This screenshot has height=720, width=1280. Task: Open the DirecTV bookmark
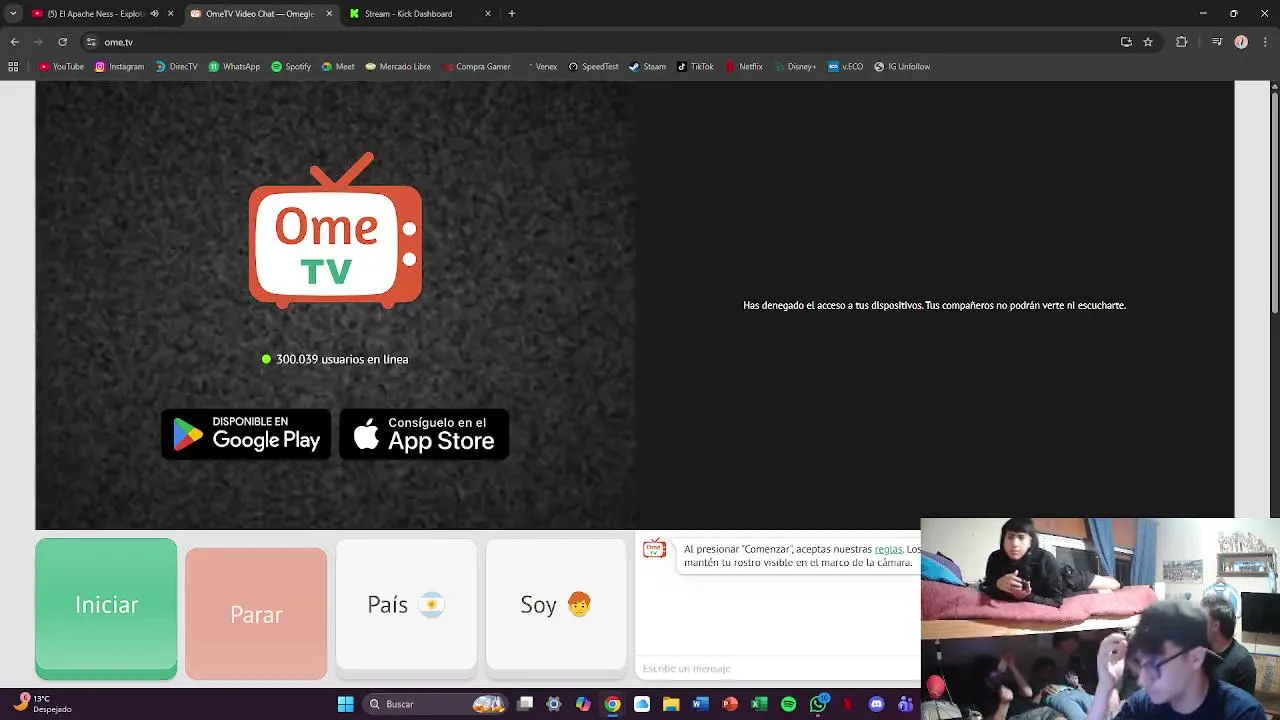176,67
